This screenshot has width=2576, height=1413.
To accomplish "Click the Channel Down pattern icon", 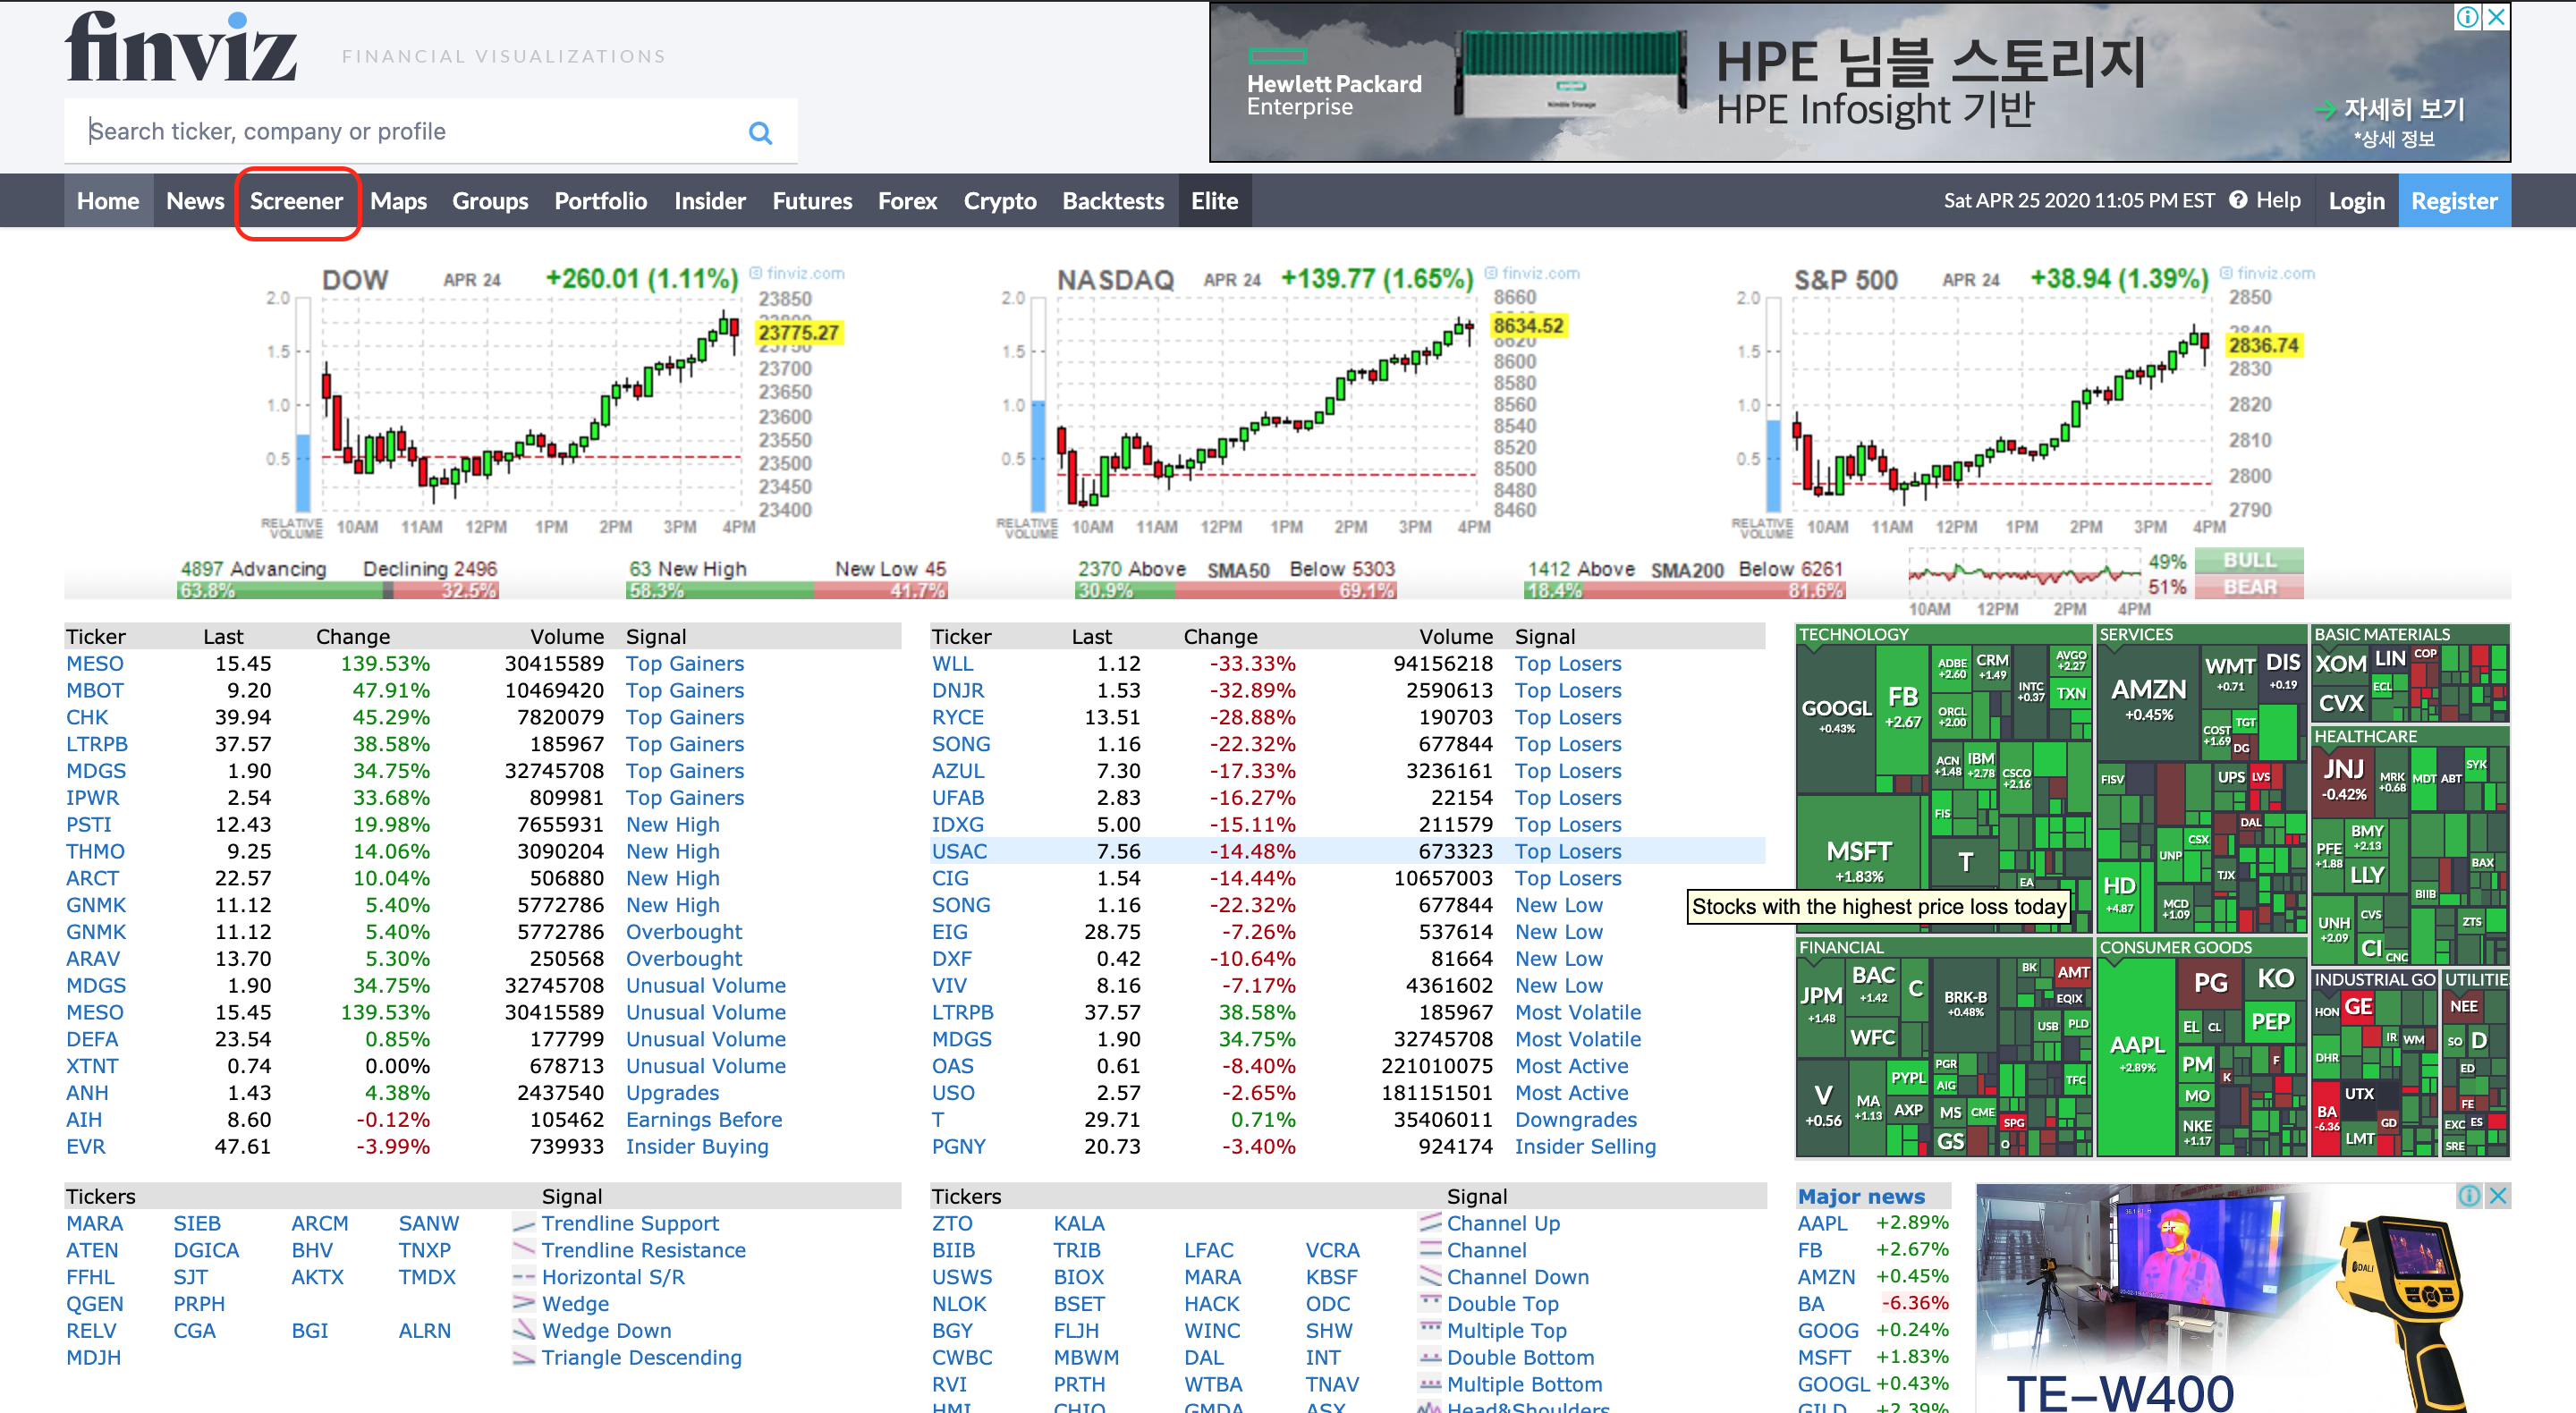I will (1430, 1277).
